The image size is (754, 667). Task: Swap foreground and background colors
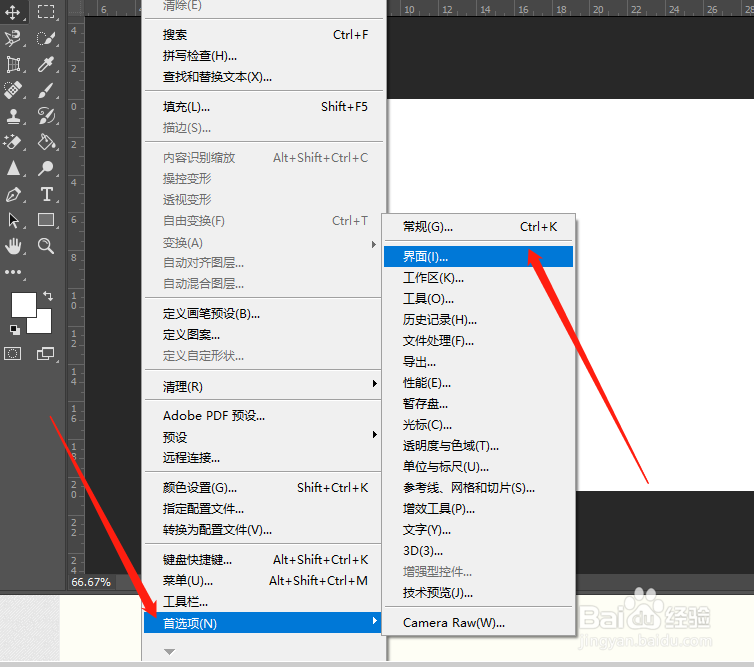pos(48,296)
